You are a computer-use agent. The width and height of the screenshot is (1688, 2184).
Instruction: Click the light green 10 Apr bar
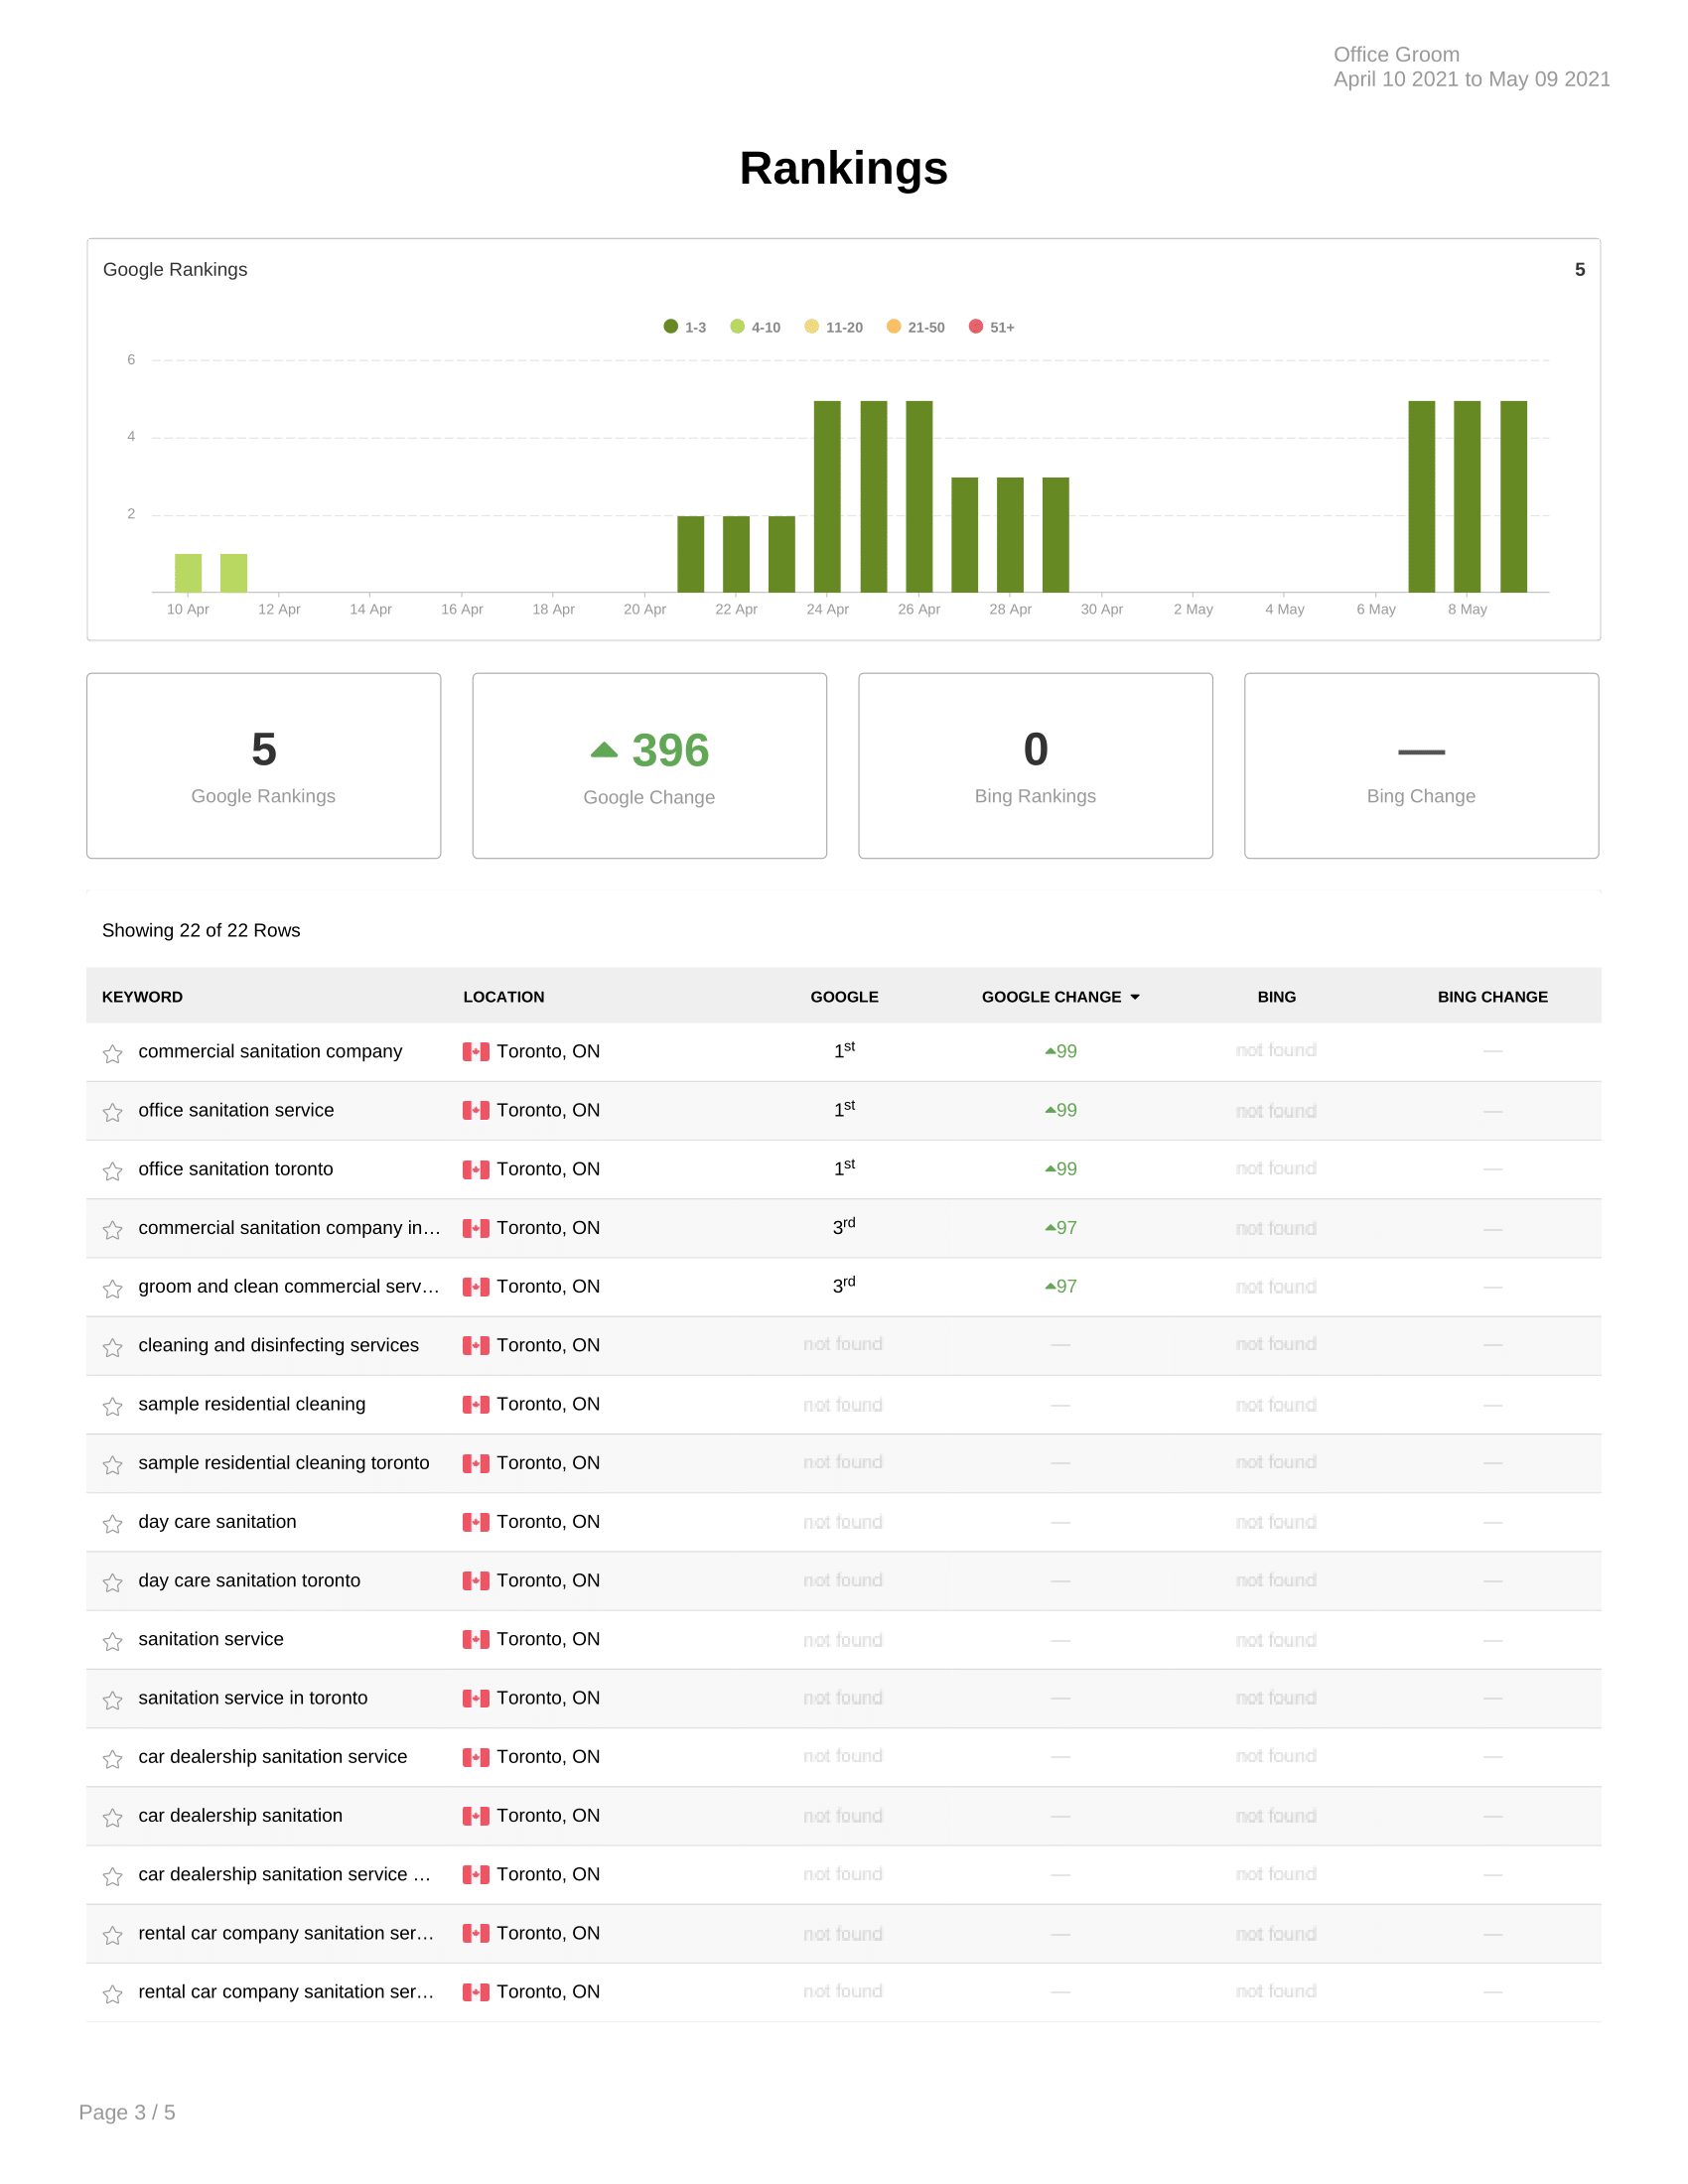[188, 573]
